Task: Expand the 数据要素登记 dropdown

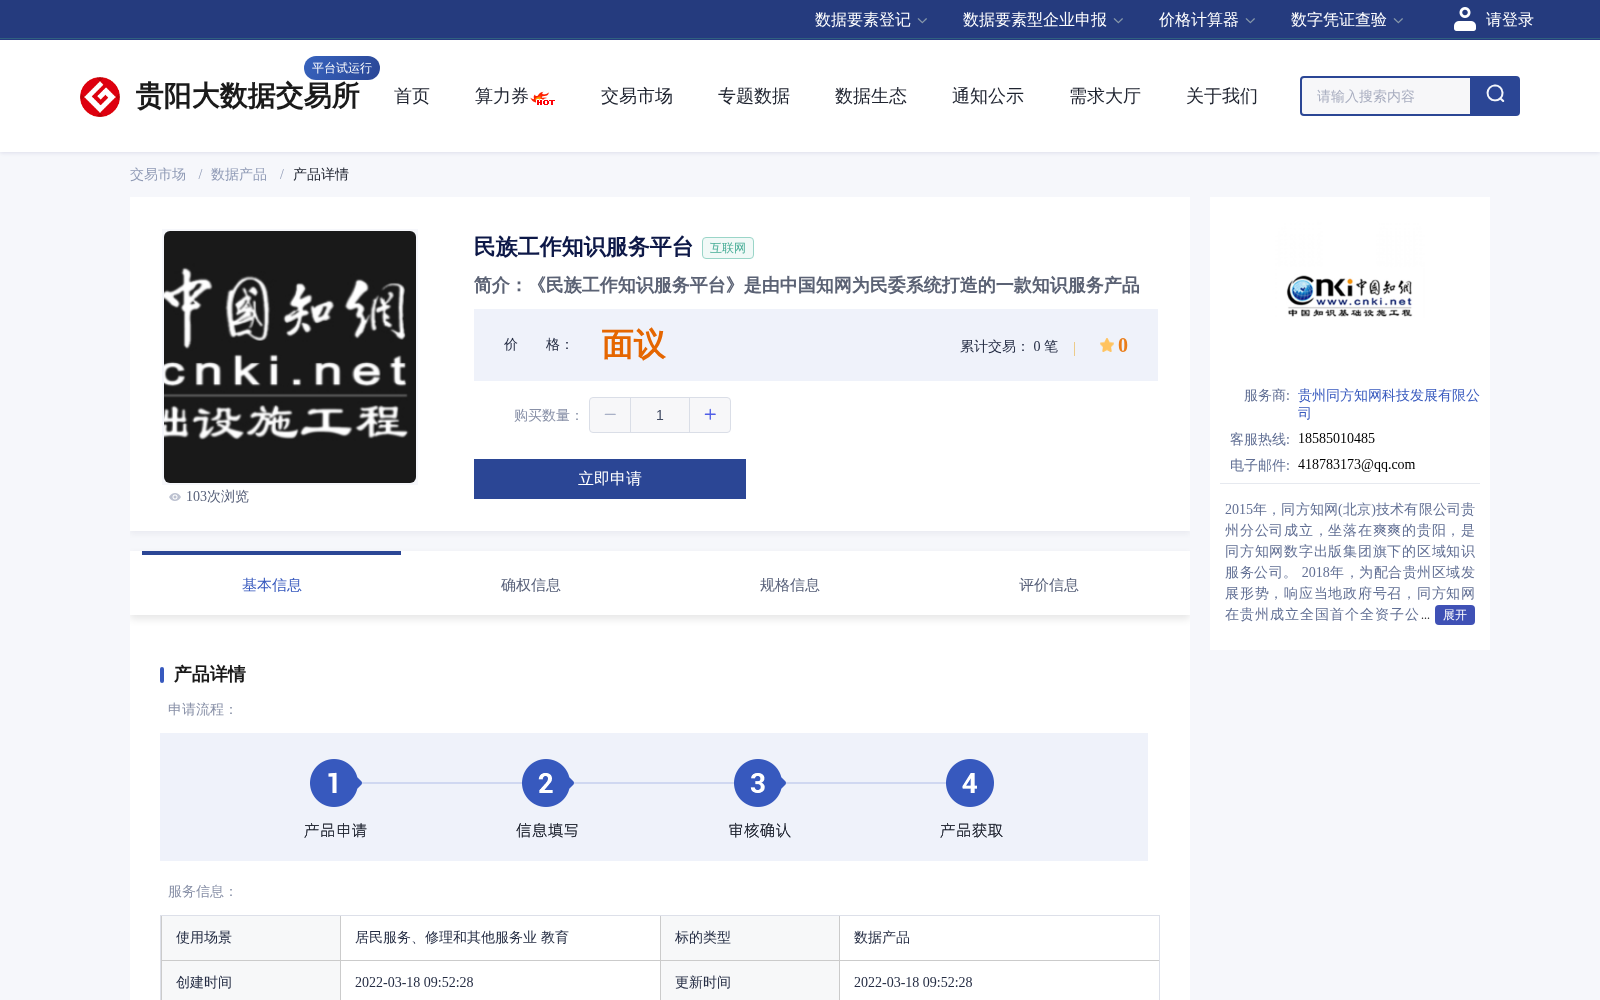Action: click(x=871, y=20)
